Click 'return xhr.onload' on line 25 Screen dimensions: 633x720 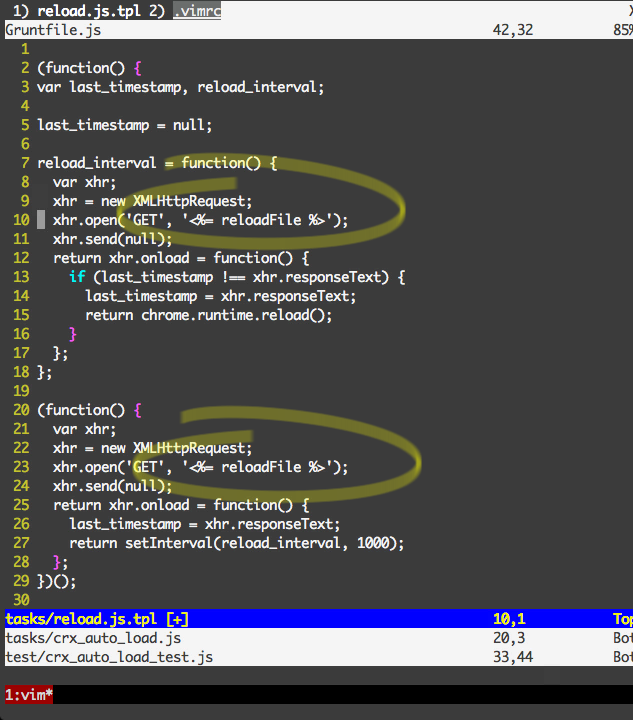(121, 505)
